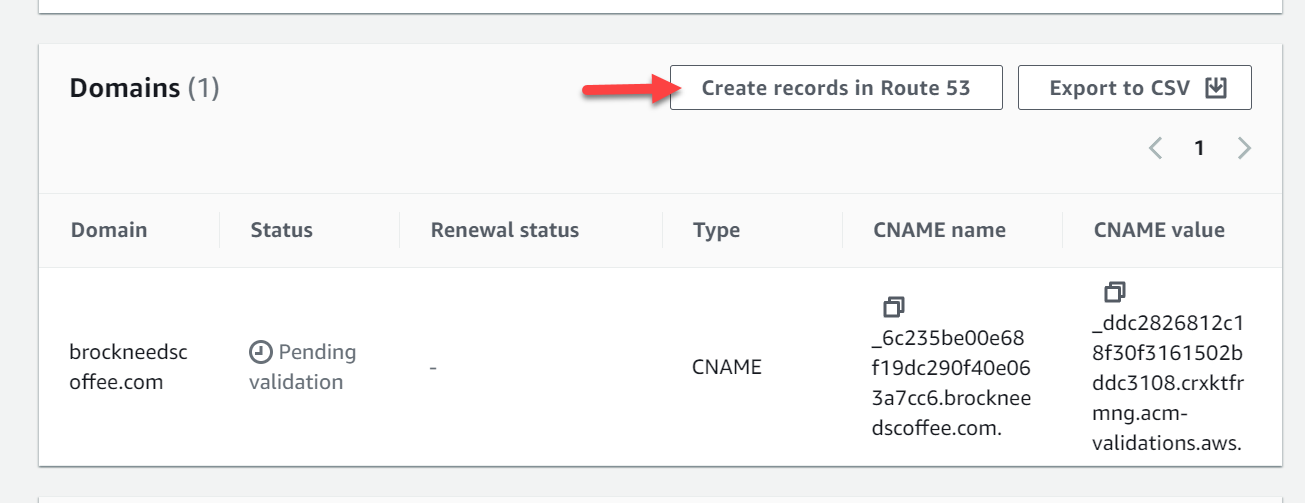
Task: Select the CNAME type cell
Action: coord(727,367)
